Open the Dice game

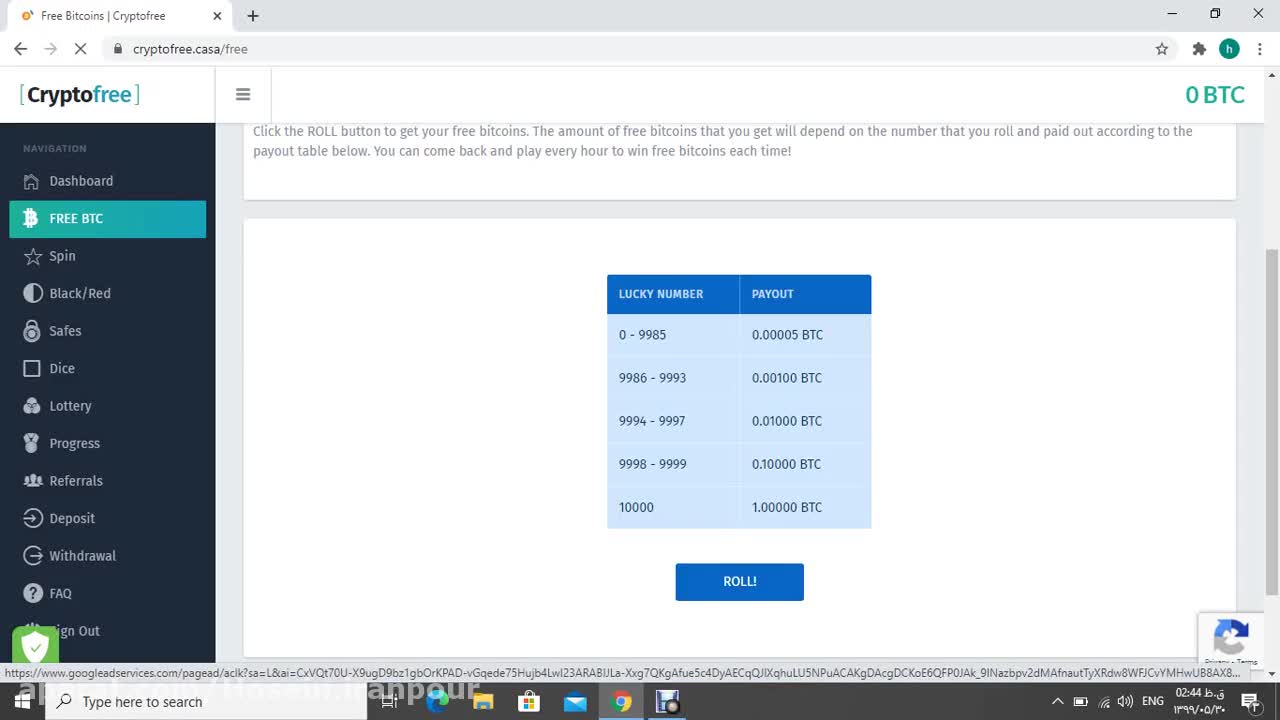pos(62,368)
